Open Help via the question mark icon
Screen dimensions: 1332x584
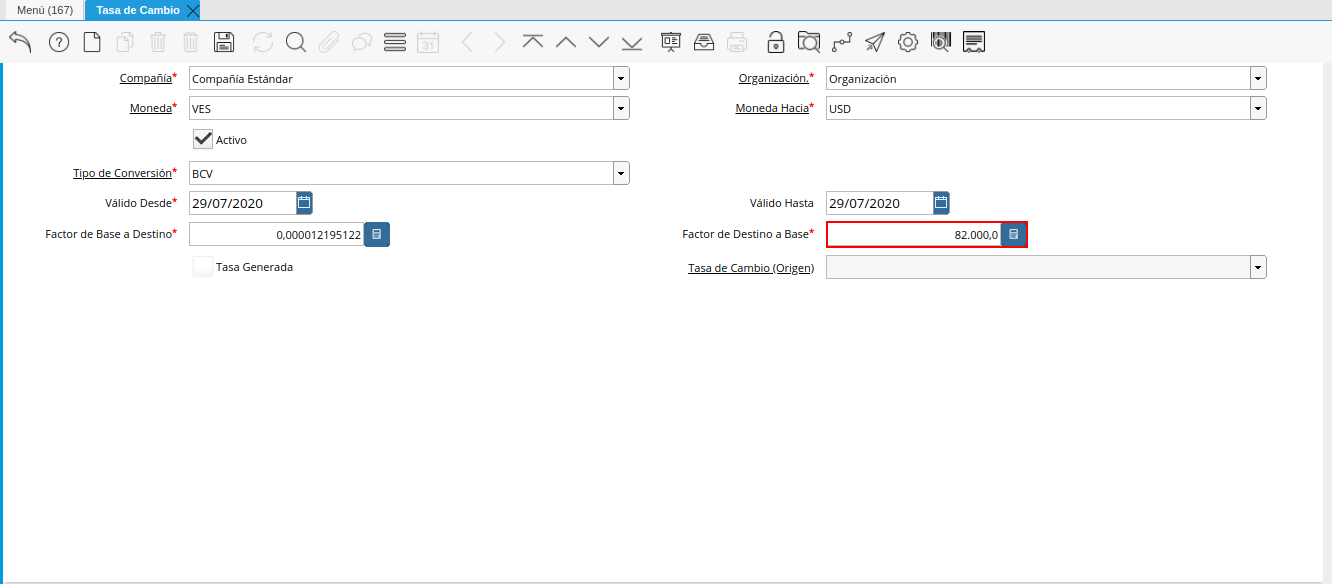(59, 42)
